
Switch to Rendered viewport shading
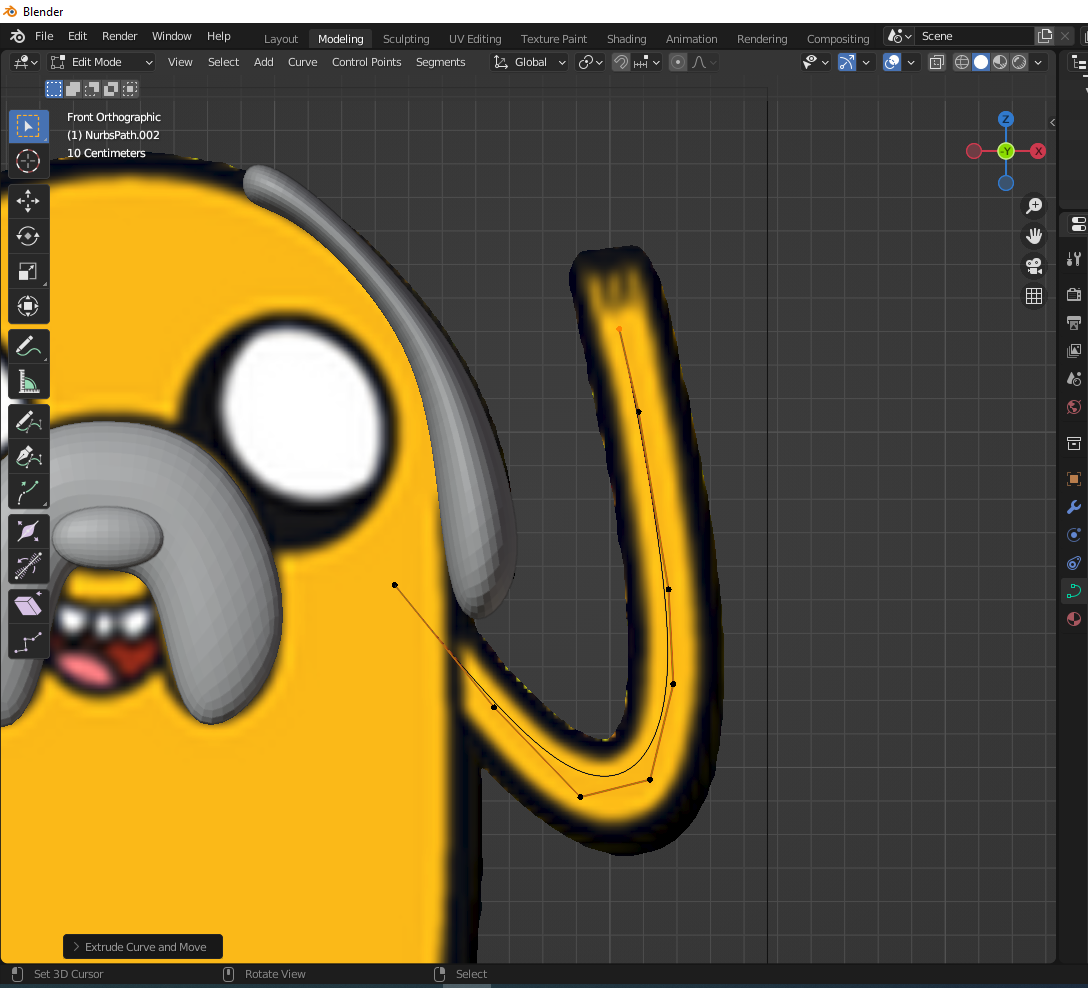1019,62
